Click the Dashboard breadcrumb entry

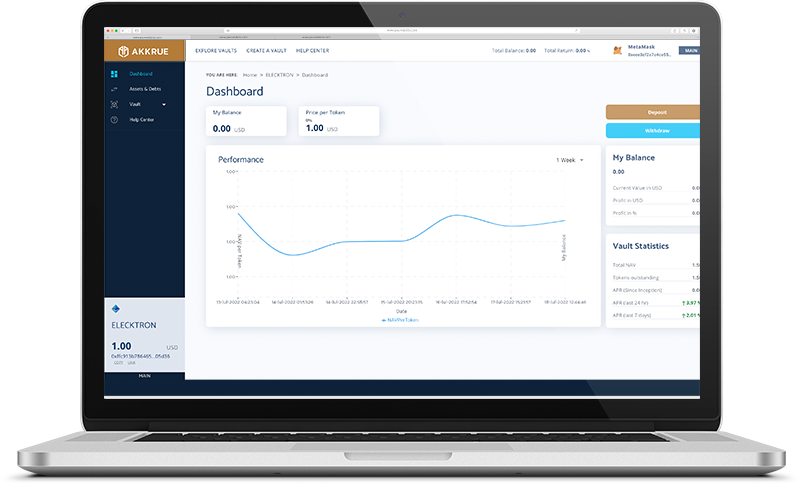[315, 75]
